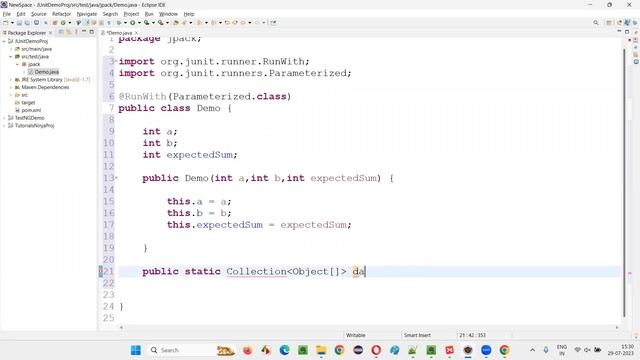Open the New file dropdown arrow
Screen dimensions: 640x360
click(x=12, y=23)
